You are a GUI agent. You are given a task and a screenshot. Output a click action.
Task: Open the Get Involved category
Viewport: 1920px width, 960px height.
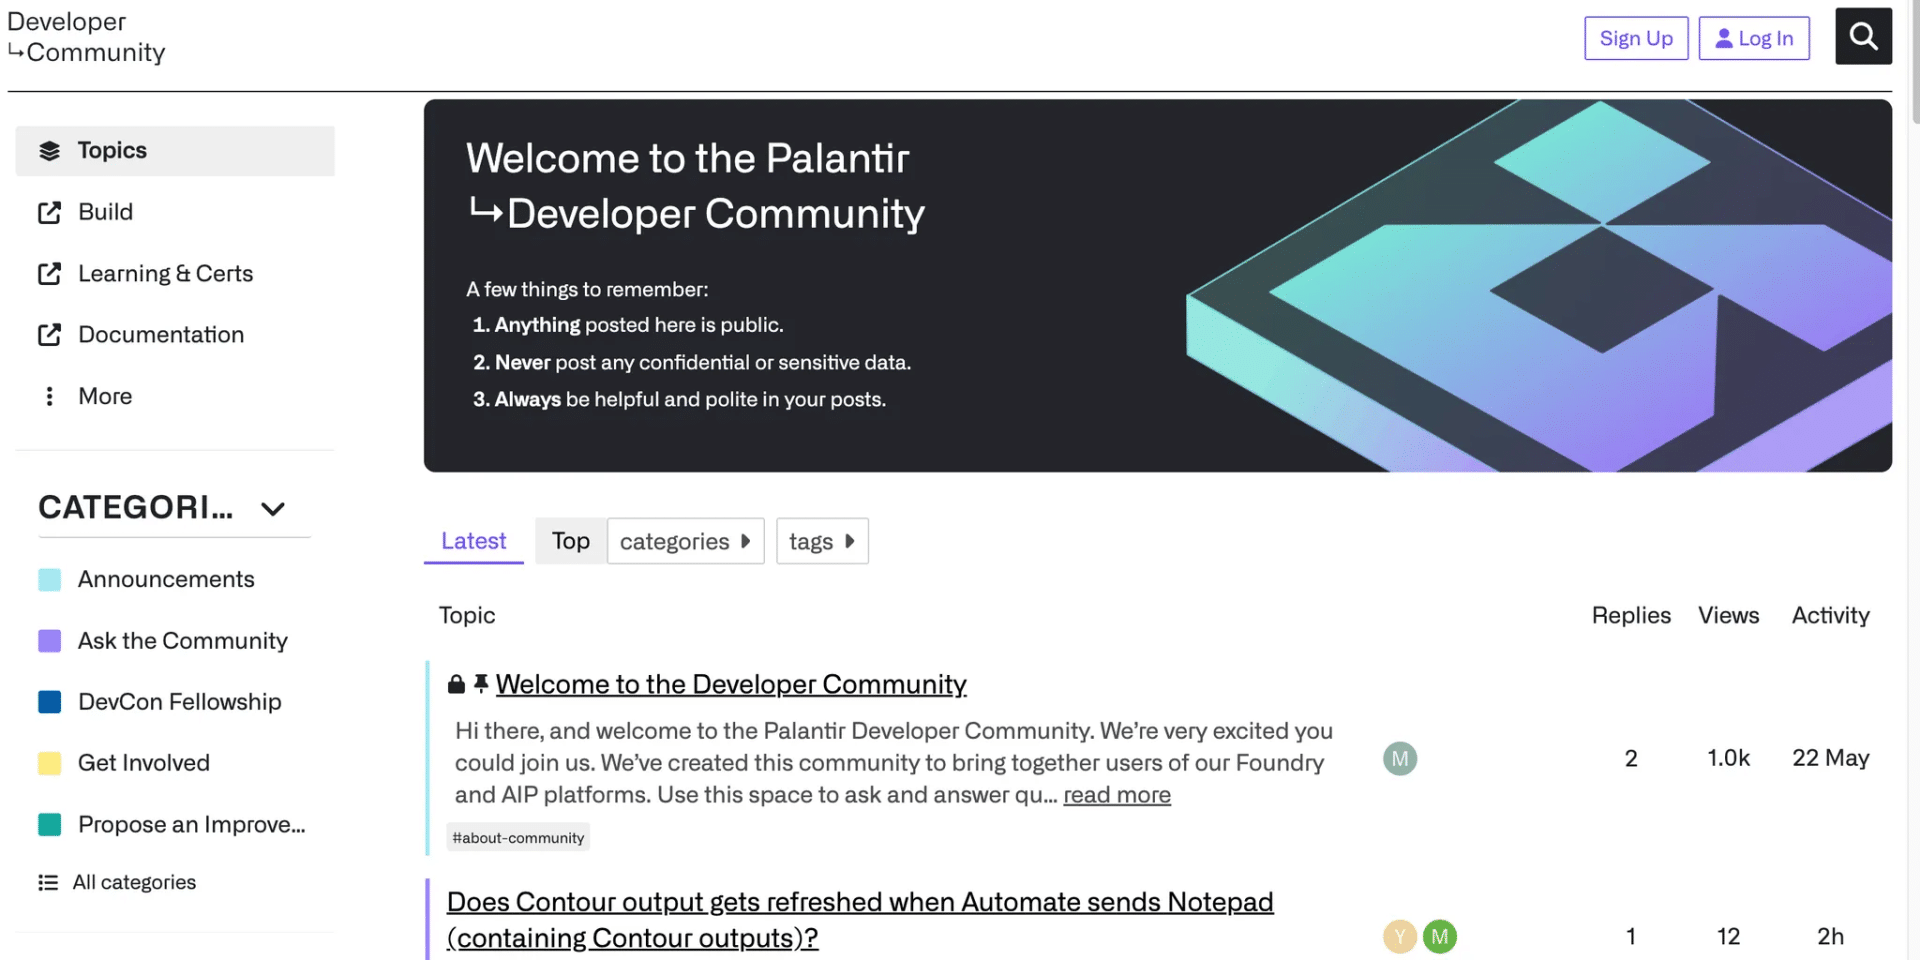coord(144,763)
